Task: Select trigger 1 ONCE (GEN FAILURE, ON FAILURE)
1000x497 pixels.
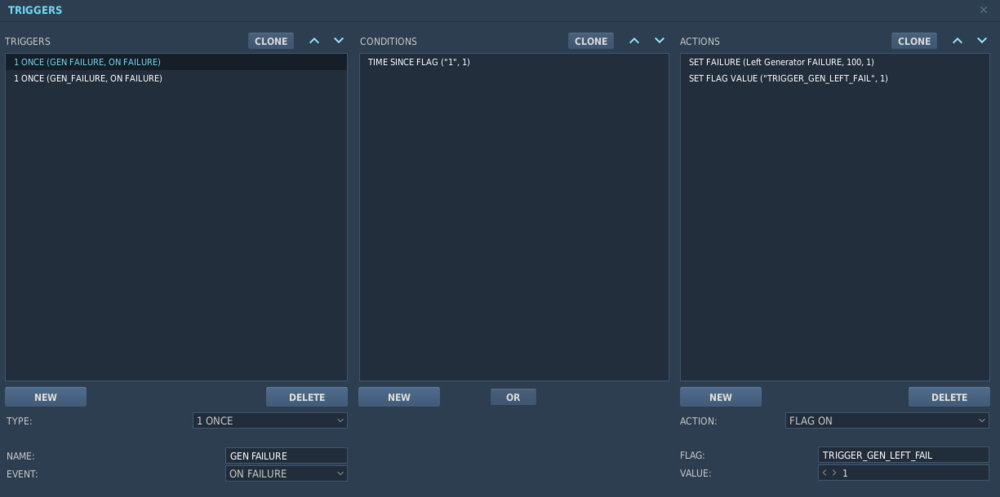Action: [176, 62]
